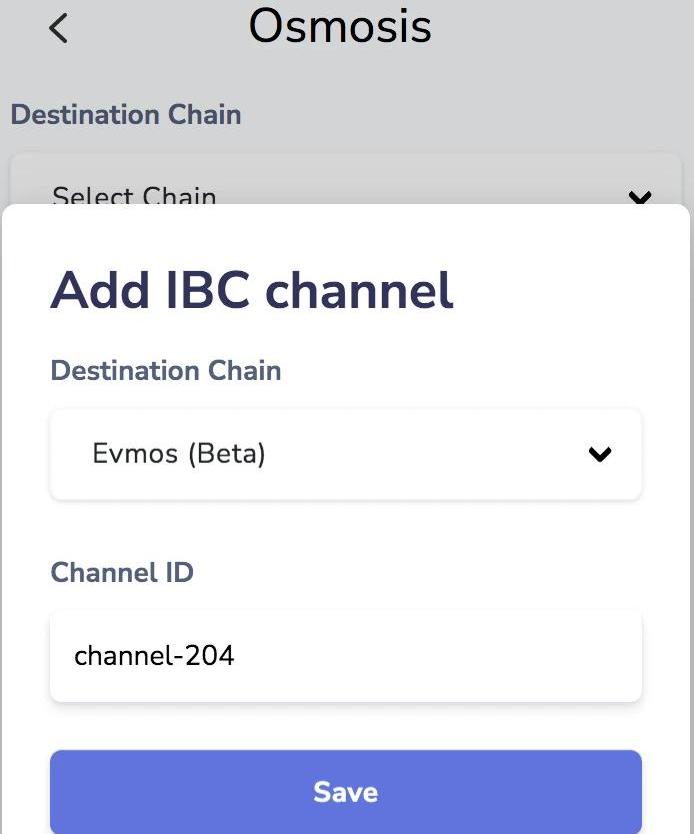
Task: Click the empty space left of Save button
Action: coord(25,792)
